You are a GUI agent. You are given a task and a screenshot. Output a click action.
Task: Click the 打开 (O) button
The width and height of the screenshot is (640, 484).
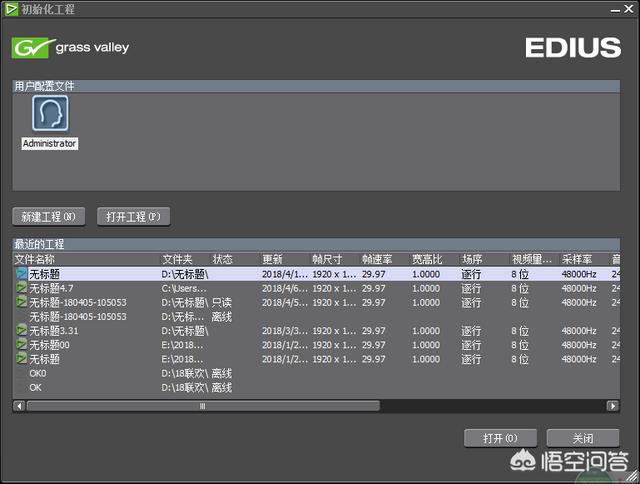pyautogui.click(x=500, y=438)
